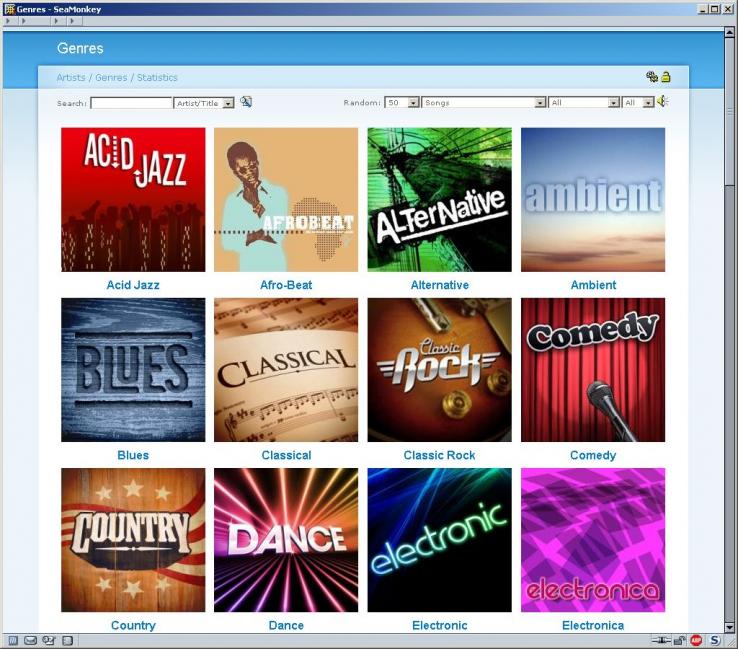The height and width of the screenshot is (649, 738).
Task: Open the Blues genre text link
Action: (x=133, y=455)
